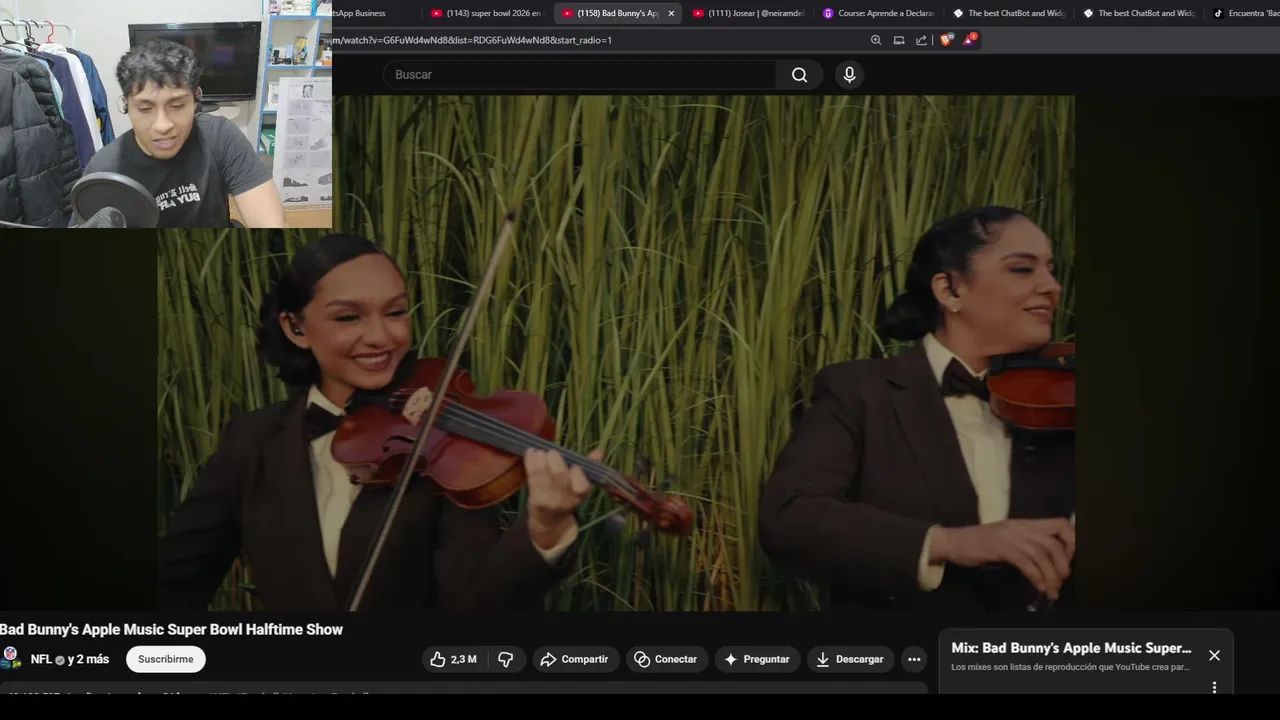Click the Conectar button
1280x720 pixels.
[667, 659]
